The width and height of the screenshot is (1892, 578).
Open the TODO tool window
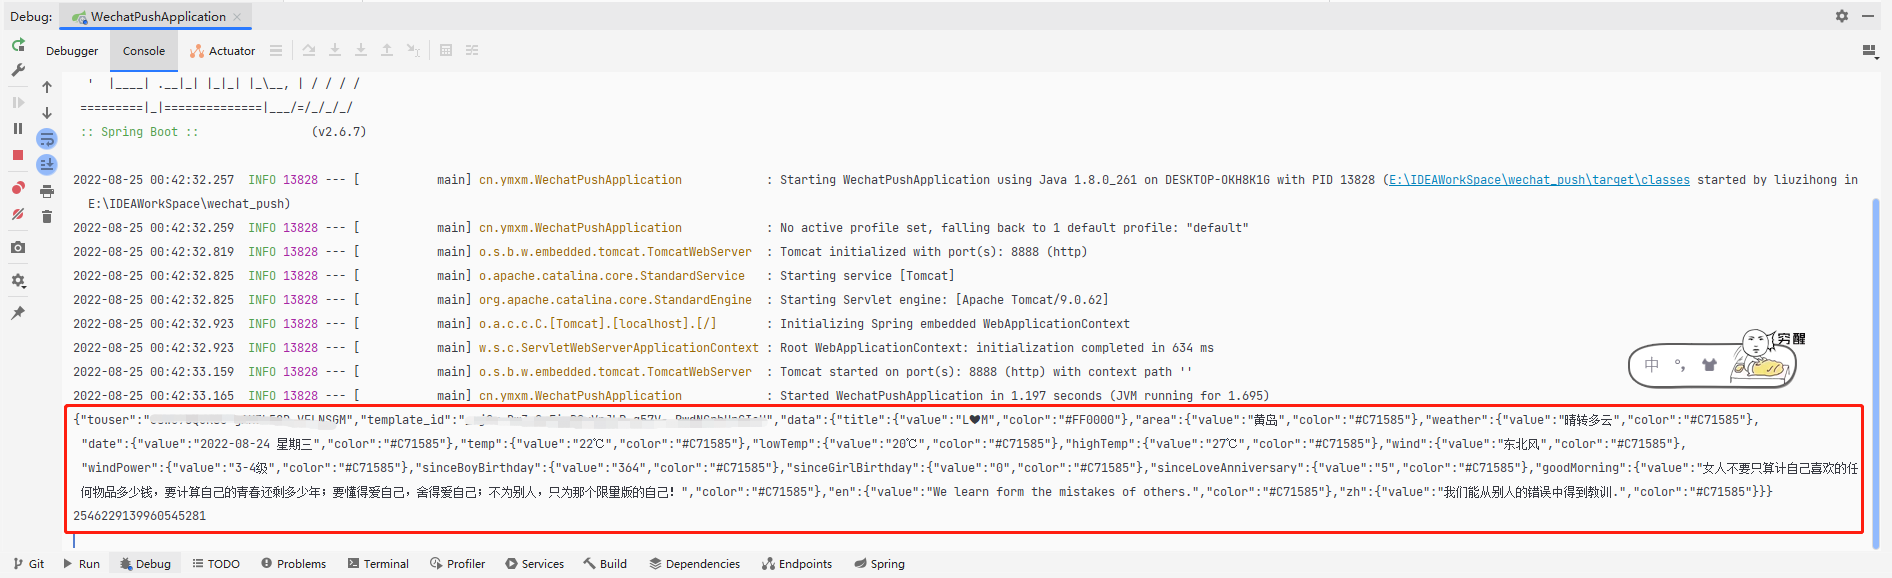click(x=216, y=564)
